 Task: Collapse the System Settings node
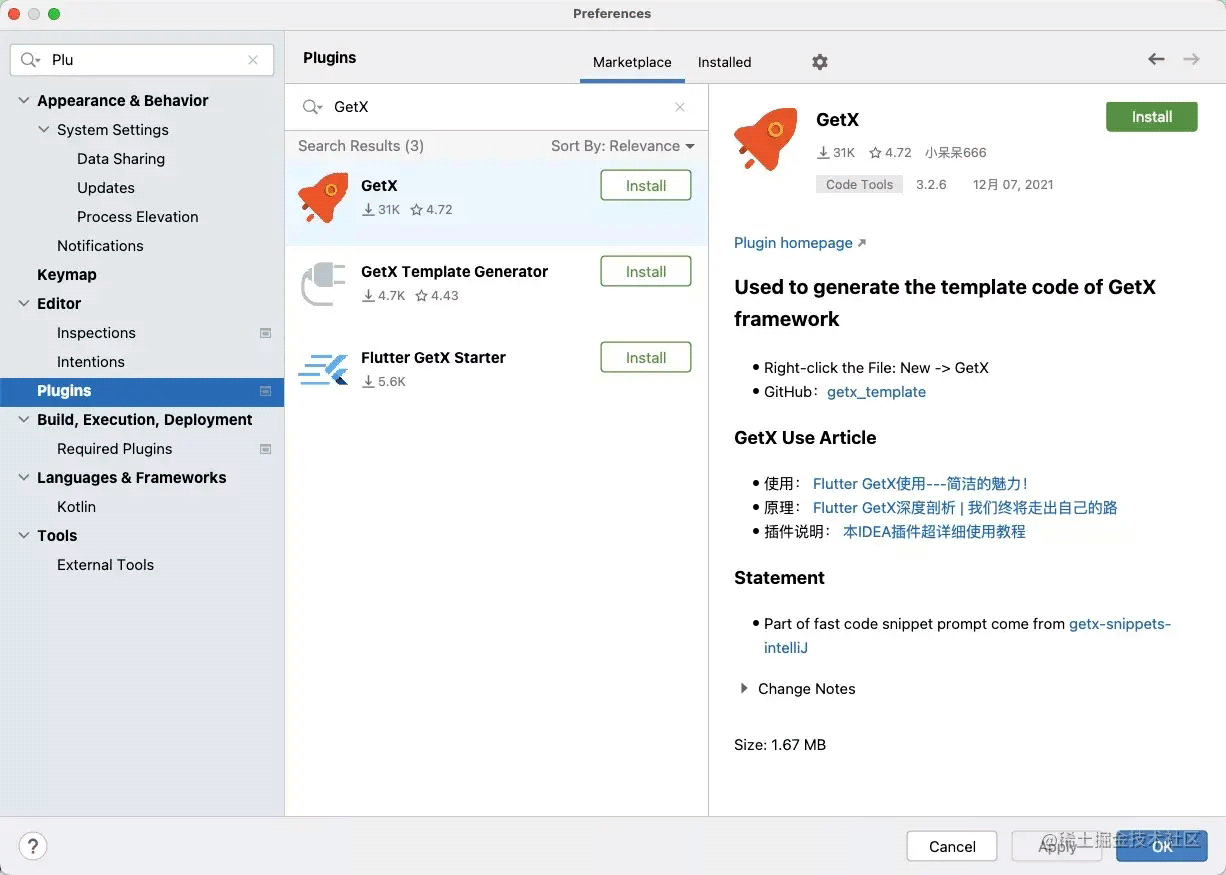pos(44,130)
